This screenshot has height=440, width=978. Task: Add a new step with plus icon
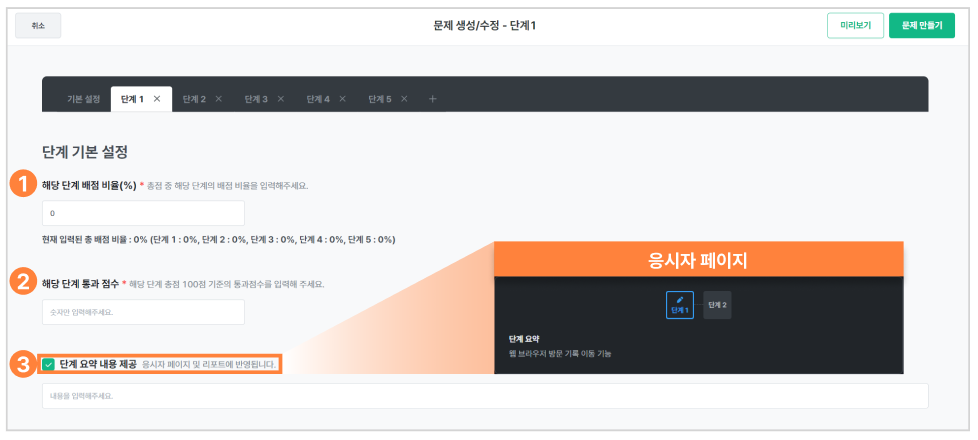[433, 99]
